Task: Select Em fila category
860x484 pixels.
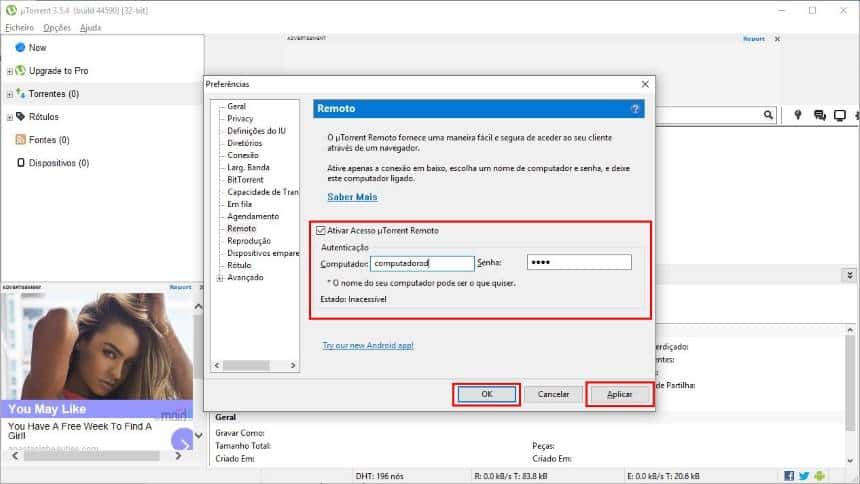Action: click(239, 204)
